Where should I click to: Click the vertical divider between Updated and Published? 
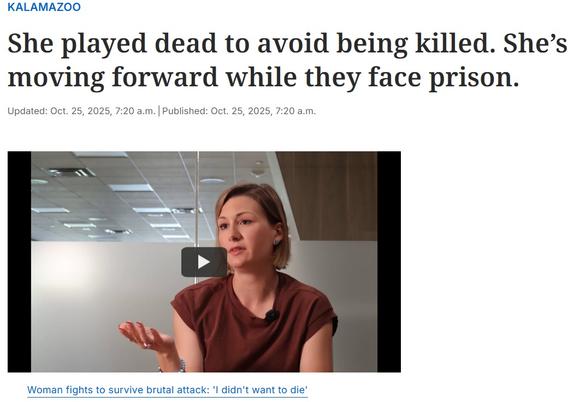click(159, 111)
